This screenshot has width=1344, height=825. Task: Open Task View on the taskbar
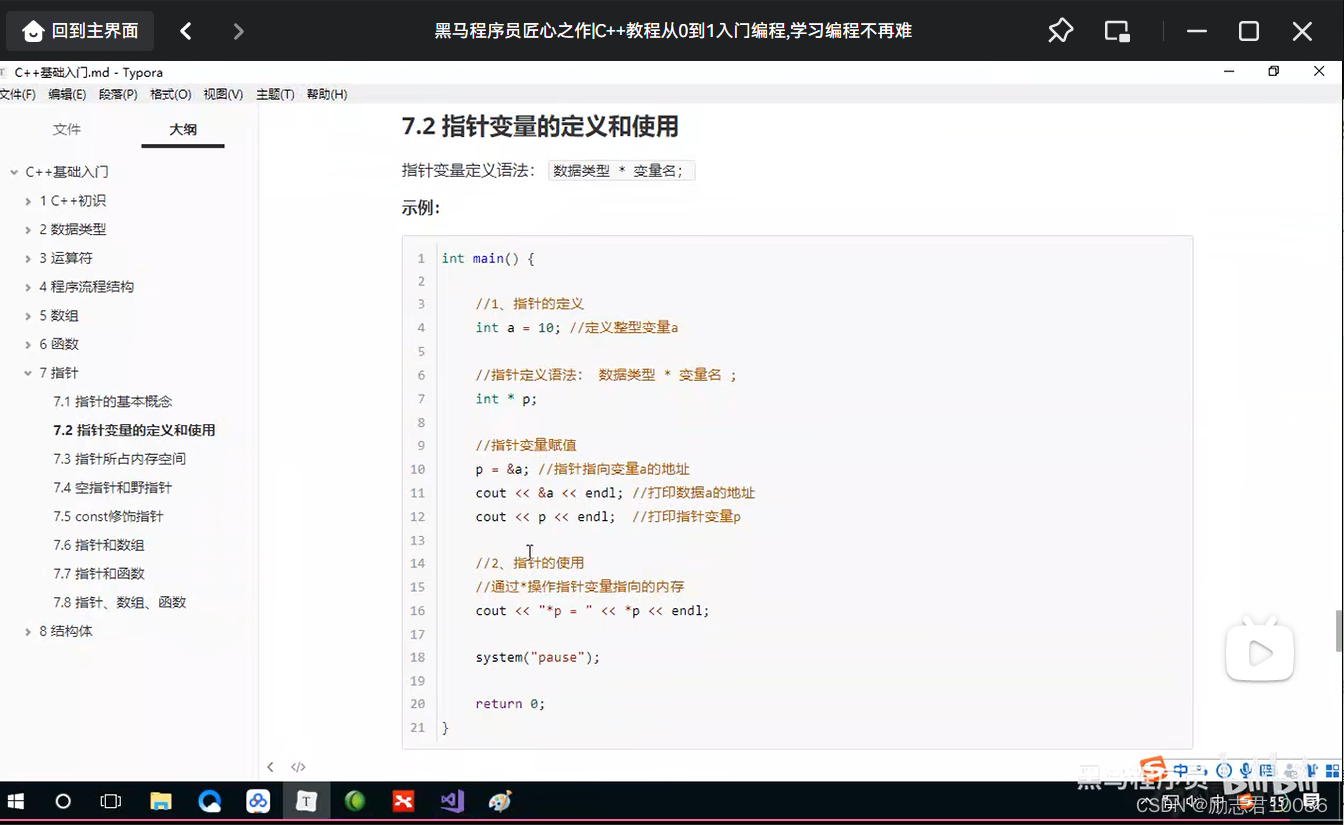[111, 801]
